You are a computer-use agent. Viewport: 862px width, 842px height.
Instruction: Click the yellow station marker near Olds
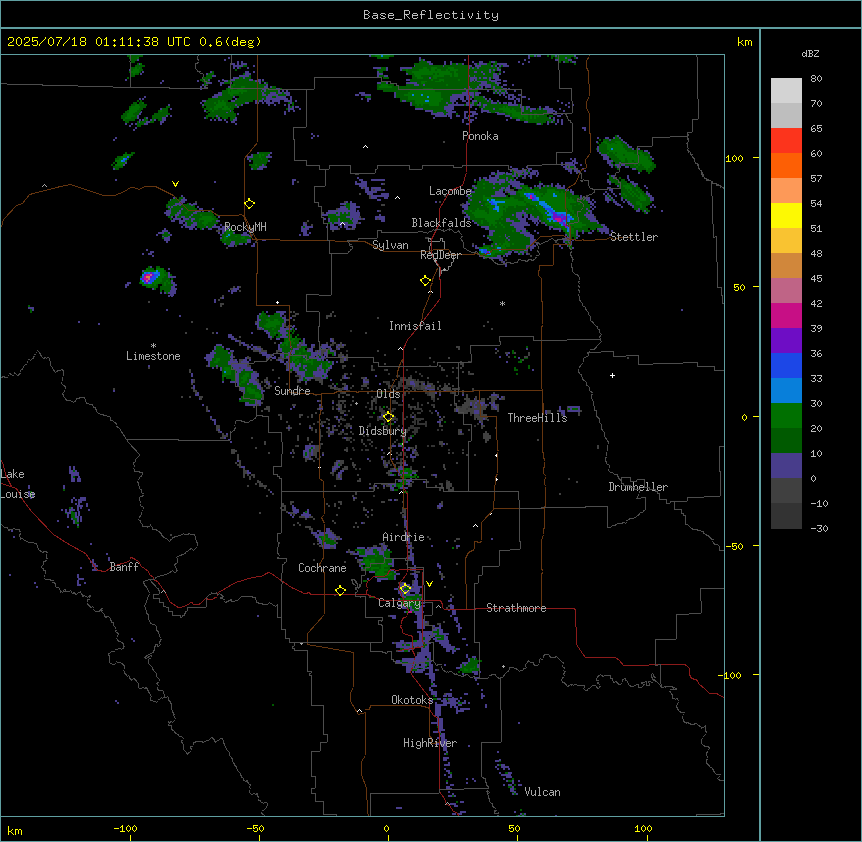[389, 417]
